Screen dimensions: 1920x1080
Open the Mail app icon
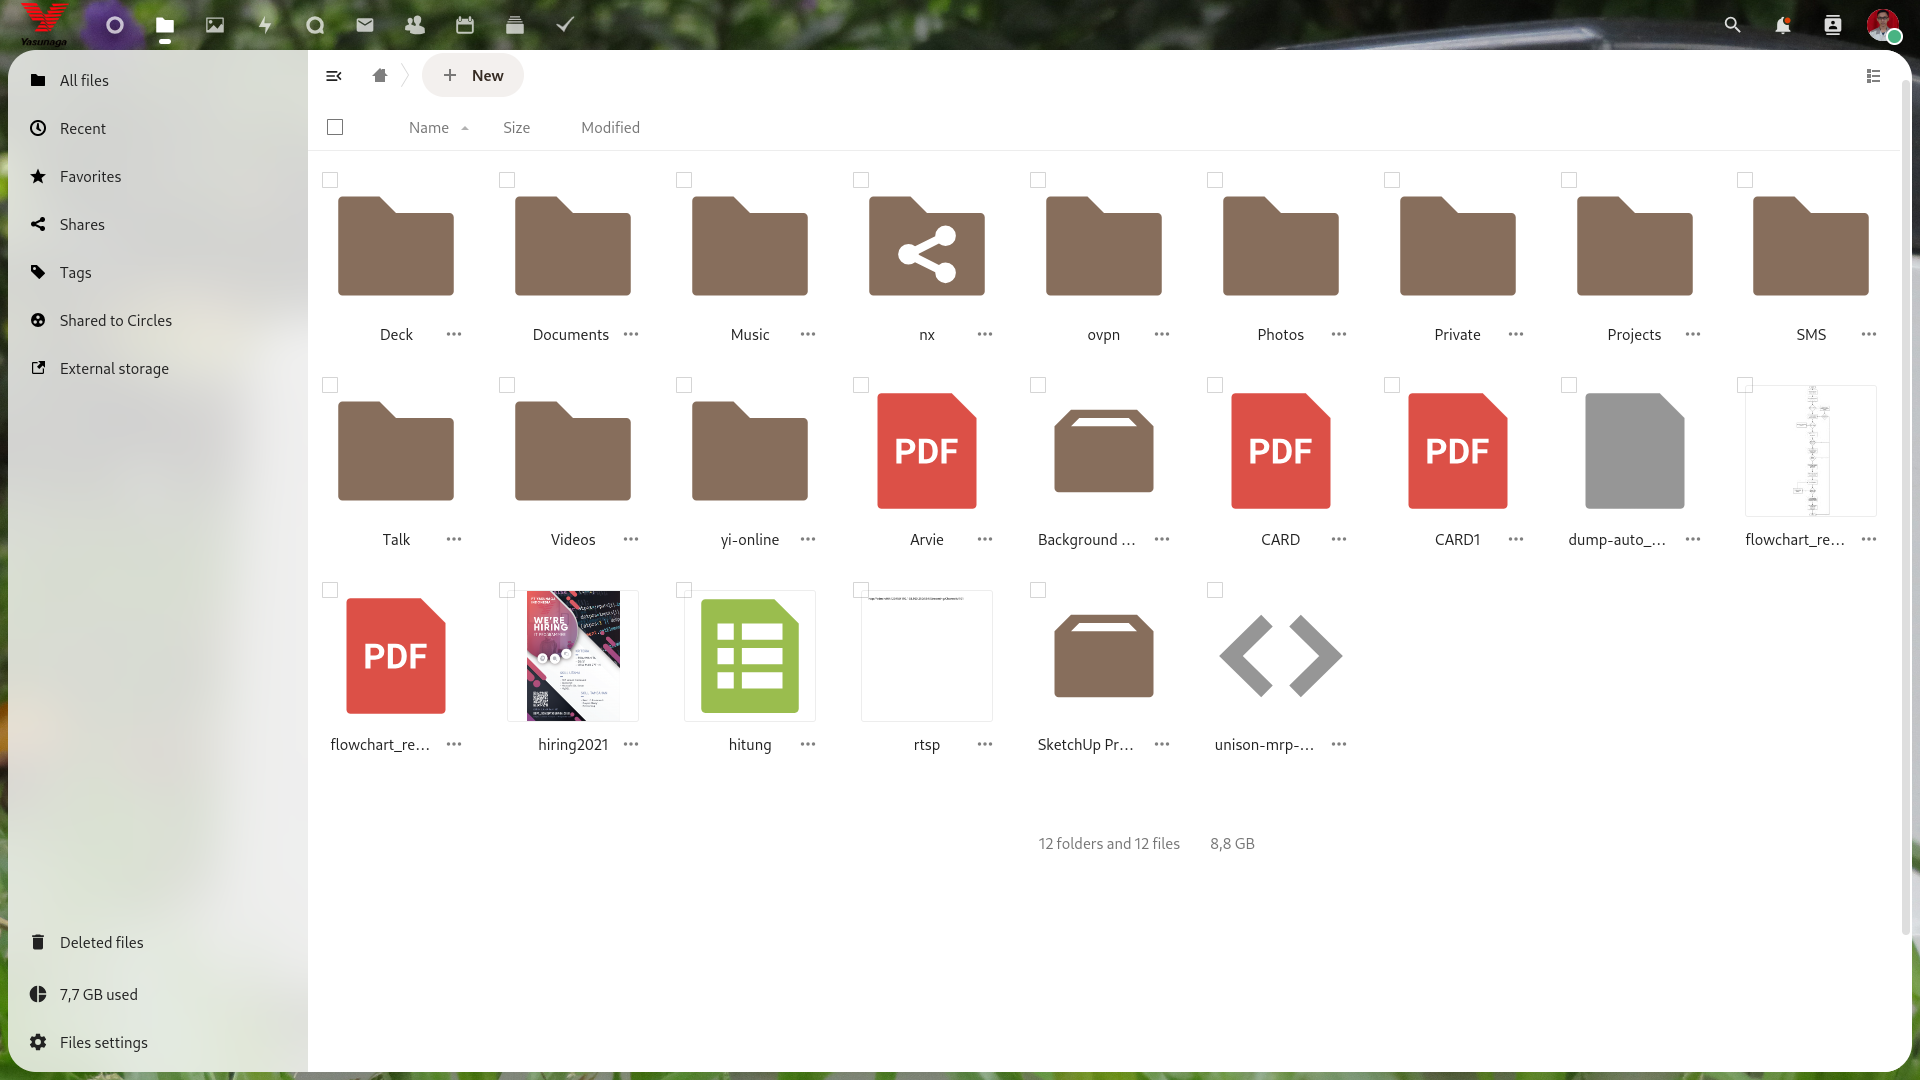[x=365, y=25]
